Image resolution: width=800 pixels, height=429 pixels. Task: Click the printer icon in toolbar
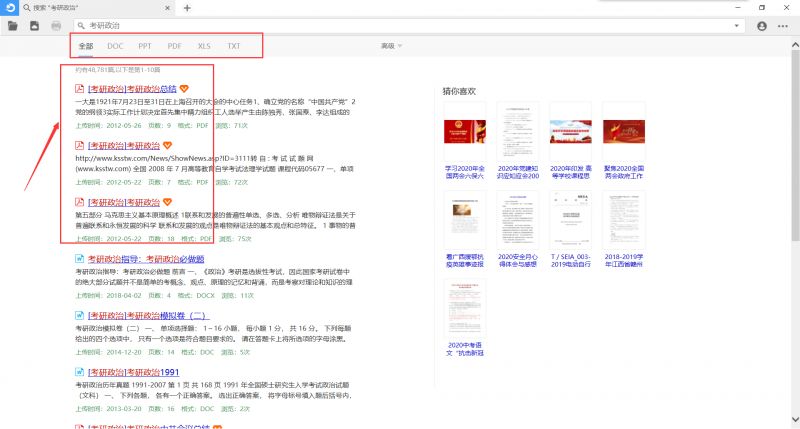(56, 26)
